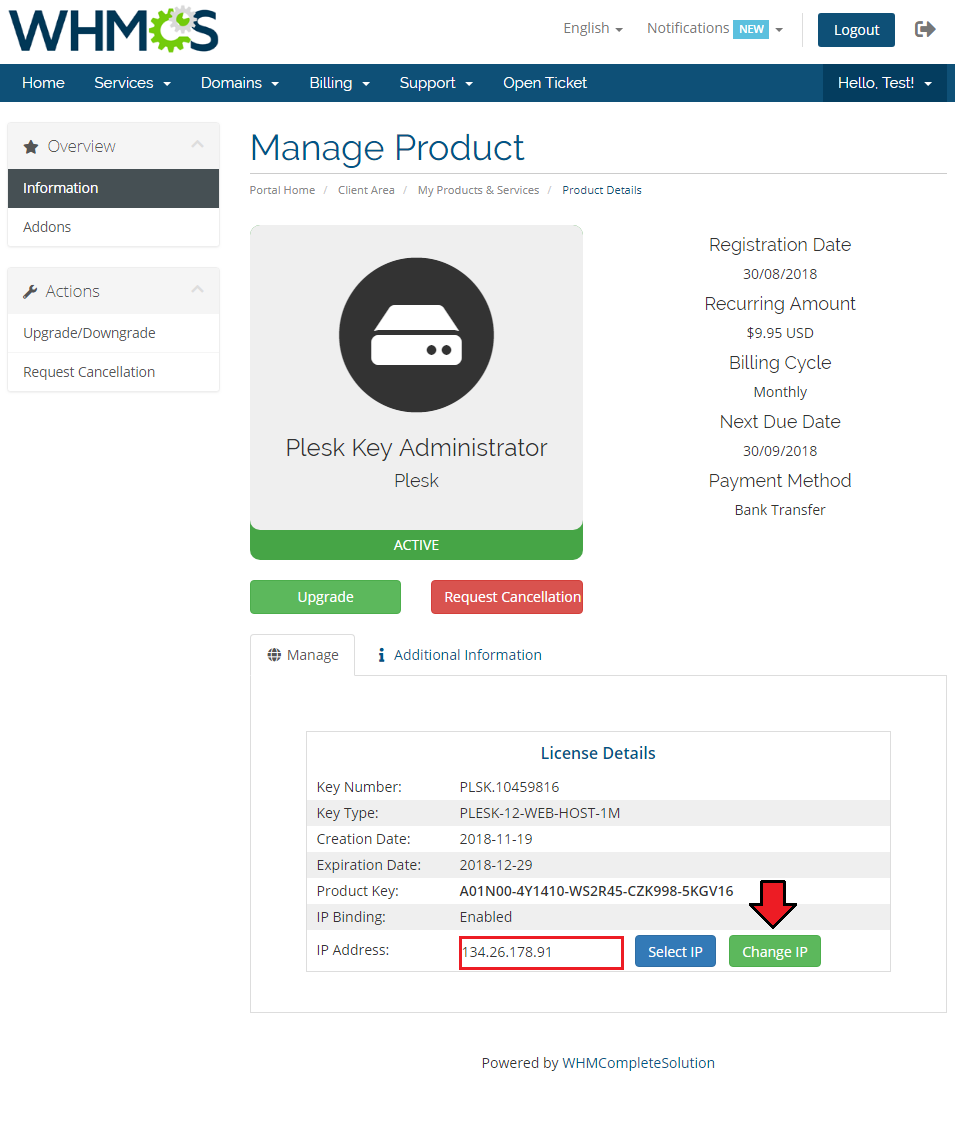Click the product key A01N00-4Y1410-WS2R45-CZK998-5KGV16
Viewport: 955px width, 1127px height.
596,891
